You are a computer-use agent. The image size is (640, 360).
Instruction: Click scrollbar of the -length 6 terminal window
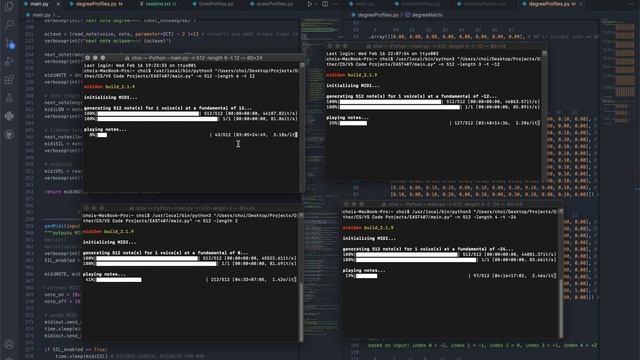click(x=302, y=127)
